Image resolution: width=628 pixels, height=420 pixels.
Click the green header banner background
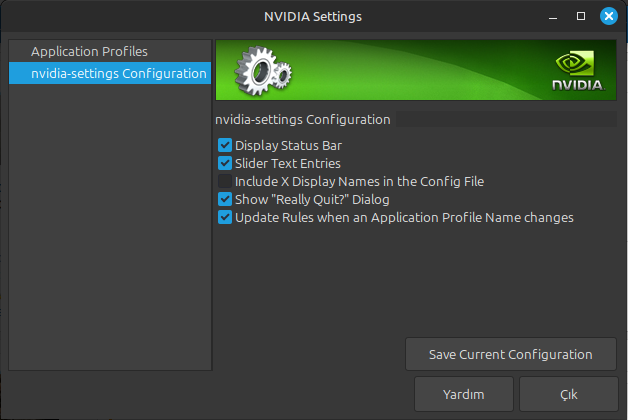point(420,69)
